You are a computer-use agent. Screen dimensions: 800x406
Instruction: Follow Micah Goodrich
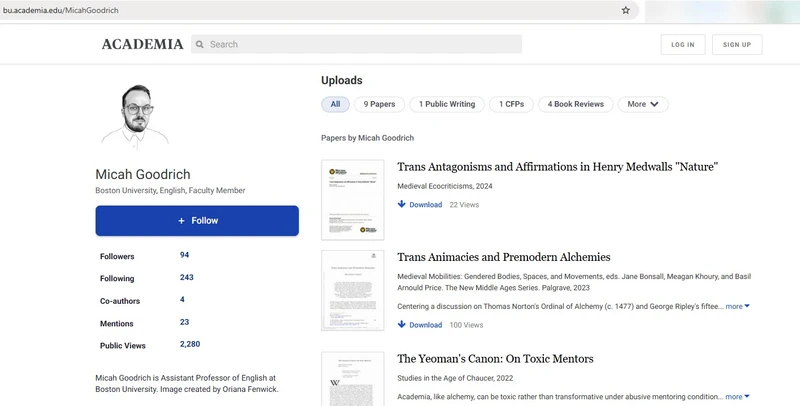[197, 220]
